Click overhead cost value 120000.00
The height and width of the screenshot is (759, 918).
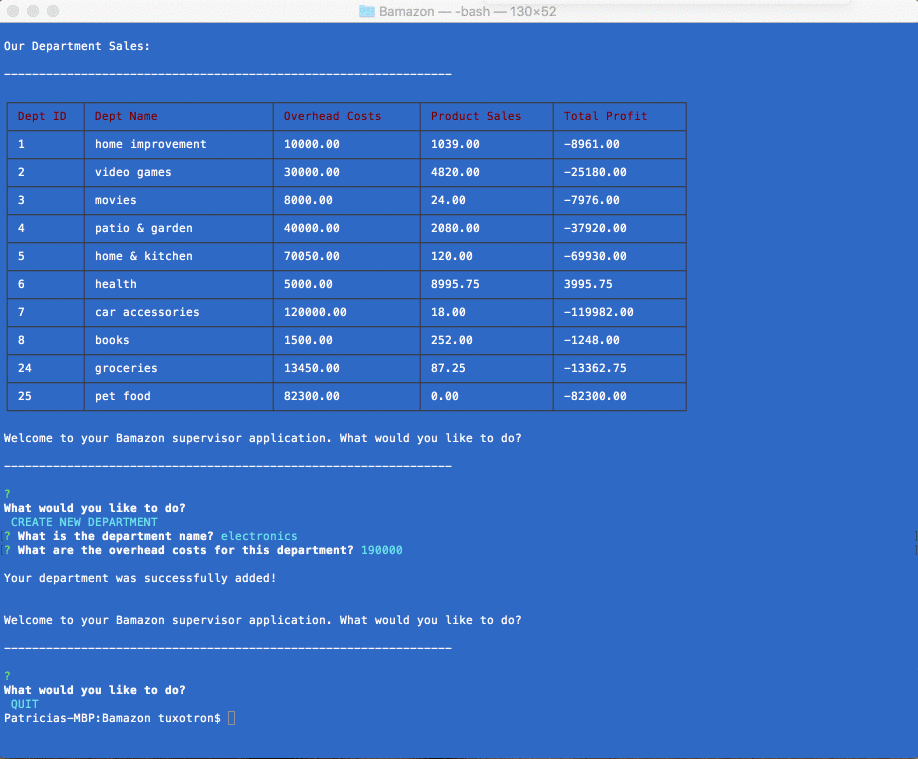tap(315, 312)
